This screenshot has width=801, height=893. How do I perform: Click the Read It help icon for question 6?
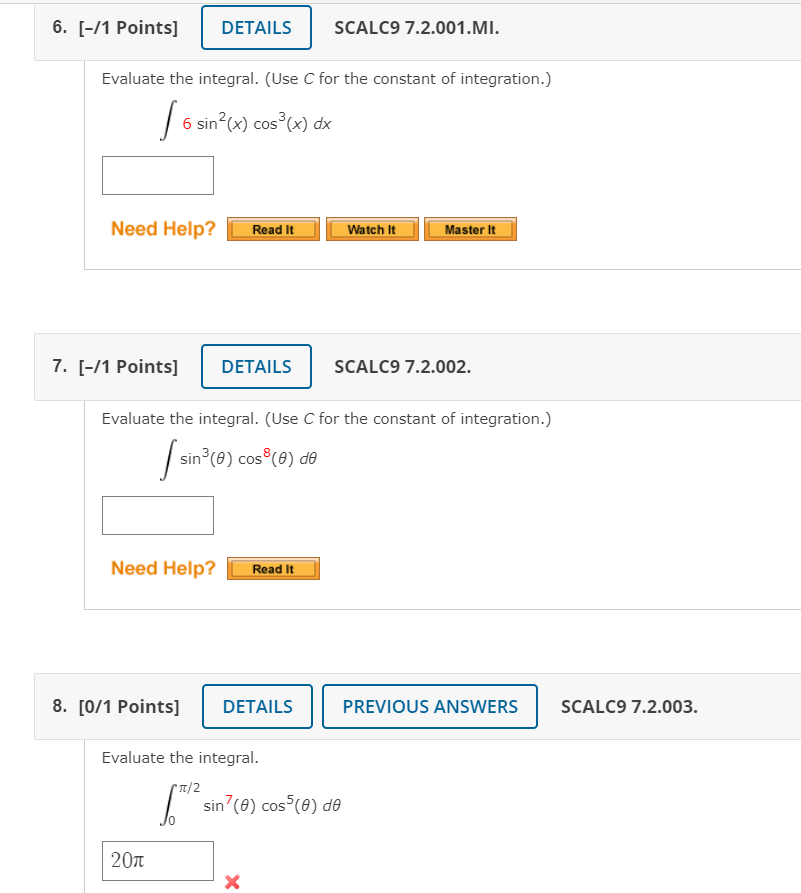click(273, 228)
